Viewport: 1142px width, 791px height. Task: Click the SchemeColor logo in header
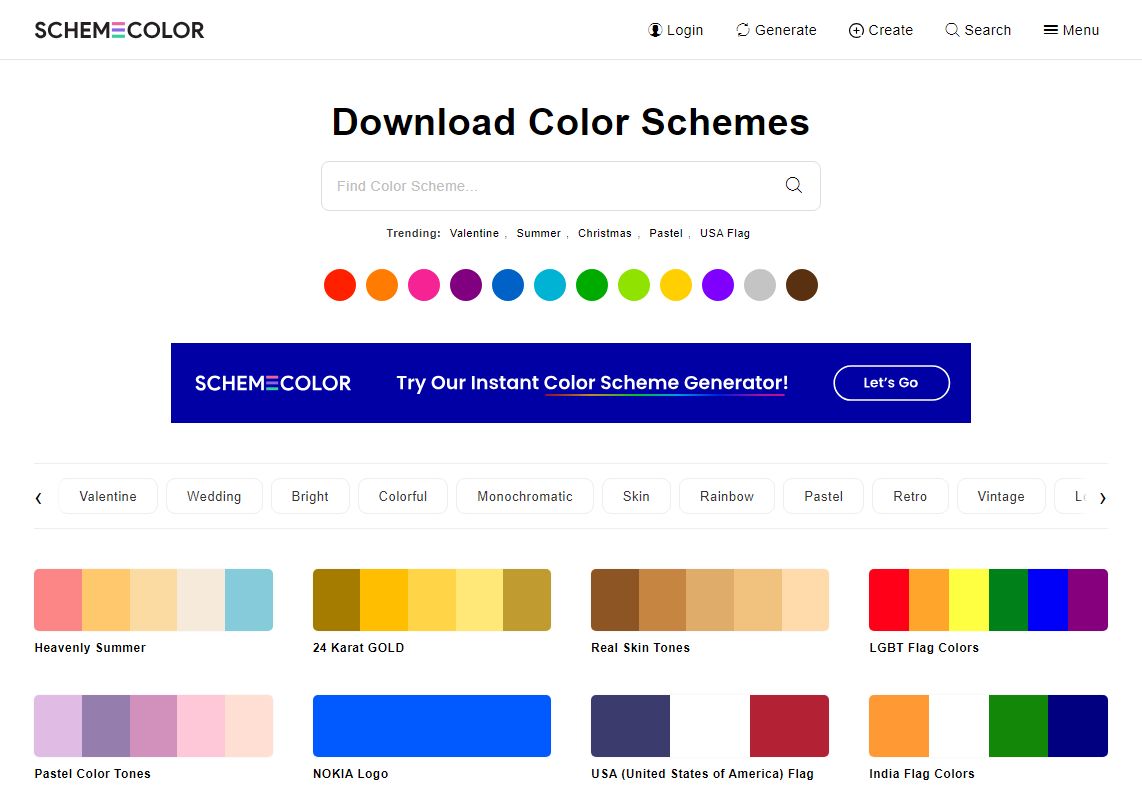[119, 30]
